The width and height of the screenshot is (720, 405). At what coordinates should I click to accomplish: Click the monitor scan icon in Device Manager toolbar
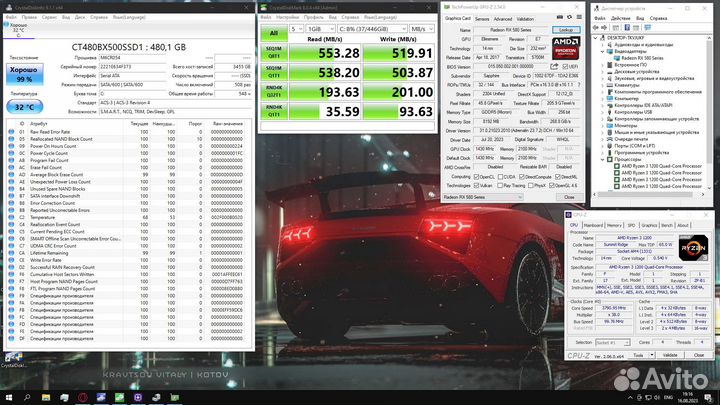pos(647,28)
